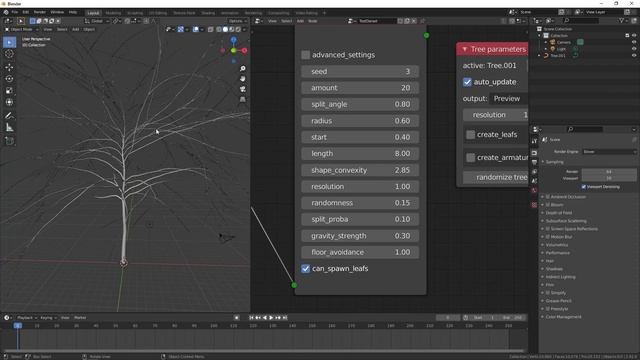Click the blue current frame marker in timeline

(18, 326)
